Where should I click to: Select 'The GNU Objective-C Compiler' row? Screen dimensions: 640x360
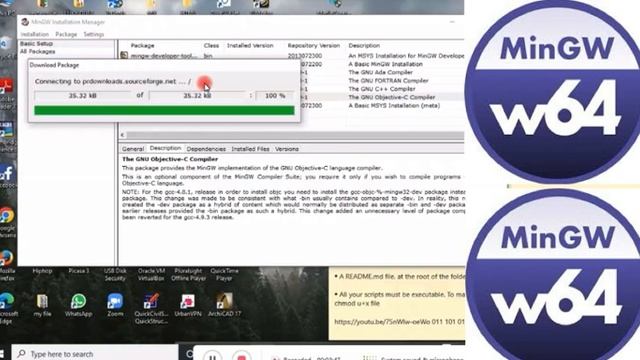point(392,97)
